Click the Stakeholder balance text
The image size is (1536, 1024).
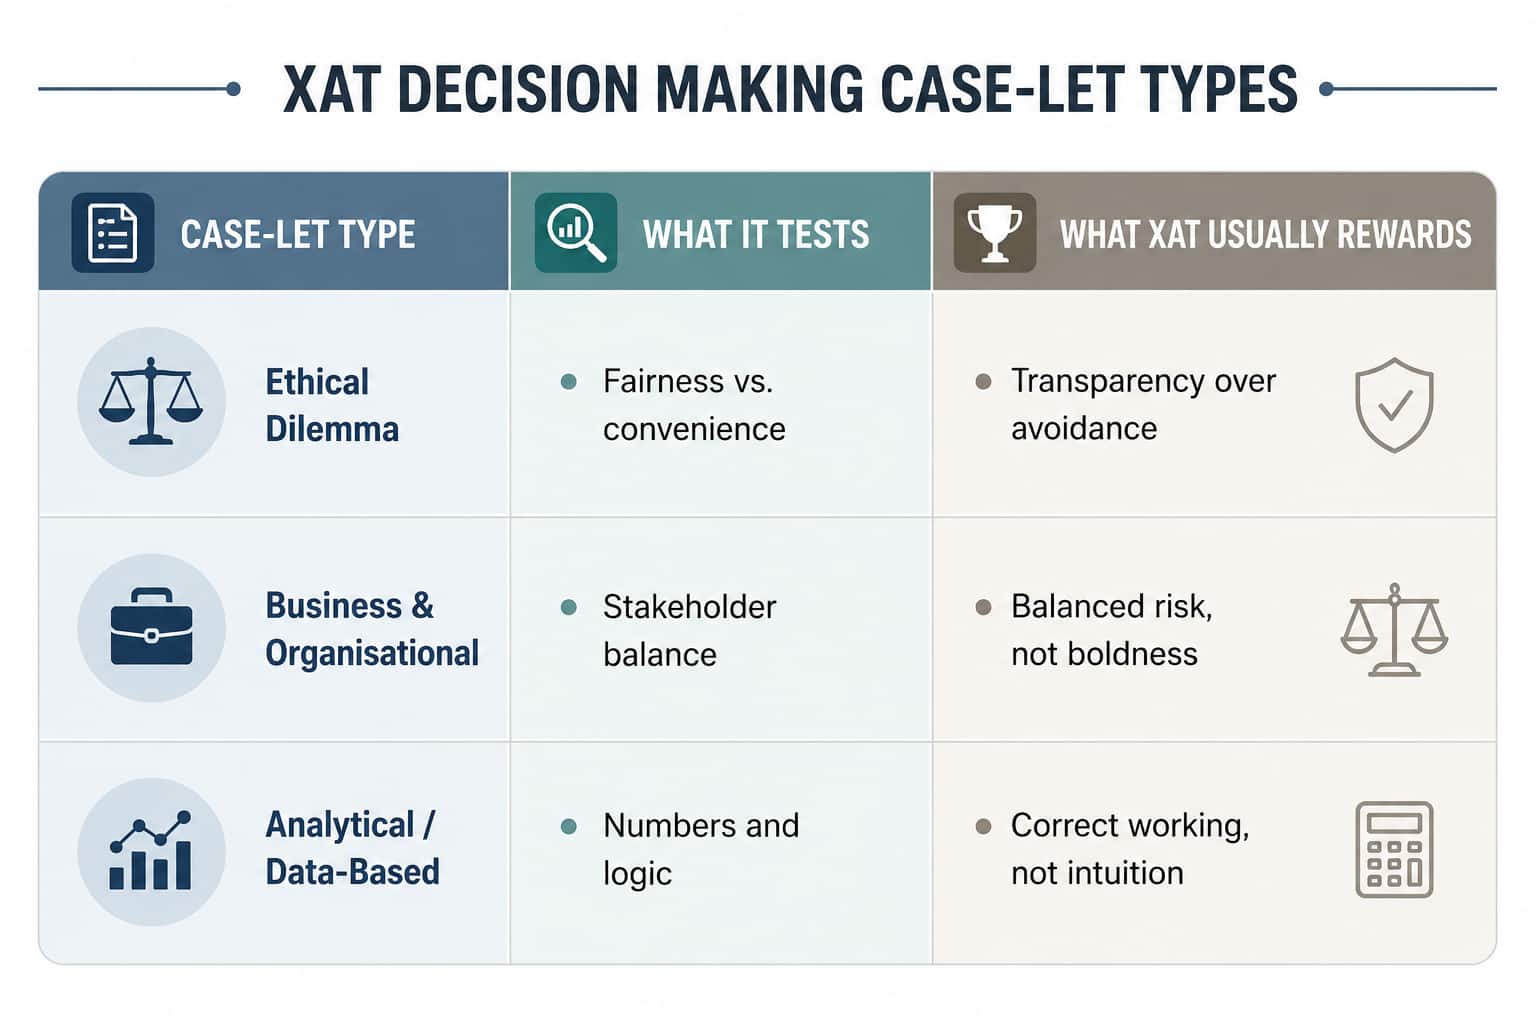[x=689, y=630]
